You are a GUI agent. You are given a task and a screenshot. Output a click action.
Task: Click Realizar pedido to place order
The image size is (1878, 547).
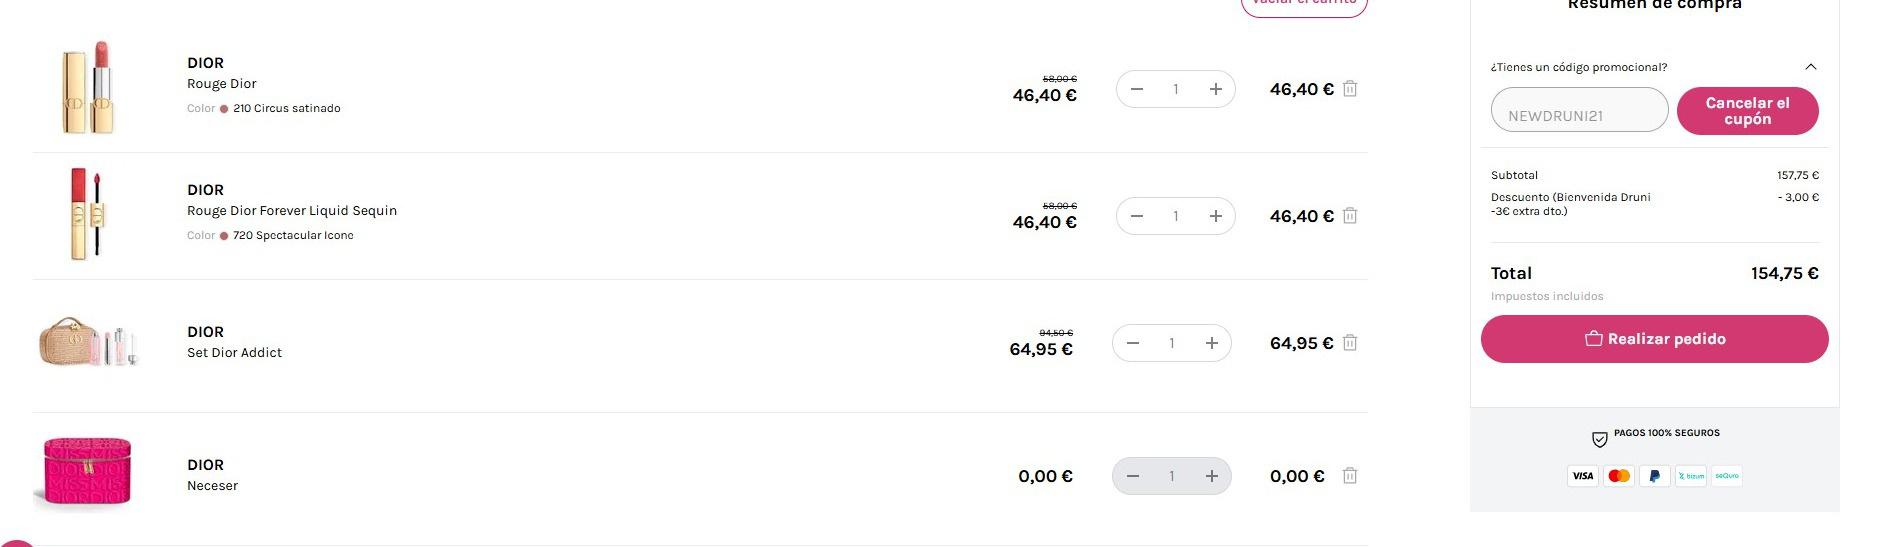tap(1654, 339)
